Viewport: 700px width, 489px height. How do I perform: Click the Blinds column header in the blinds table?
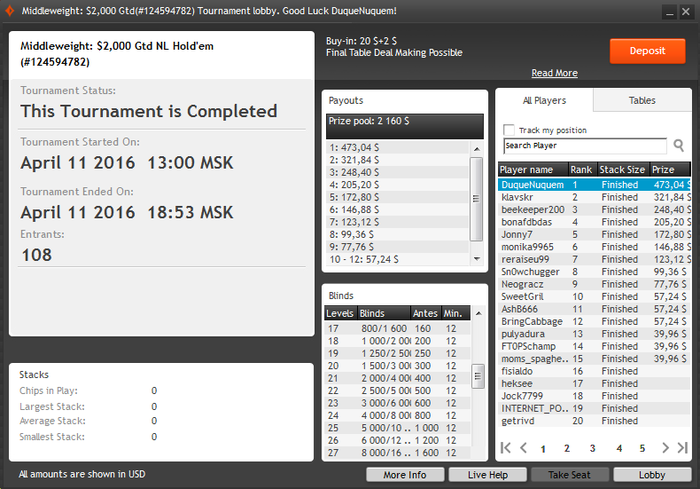(x=383, y=313)
